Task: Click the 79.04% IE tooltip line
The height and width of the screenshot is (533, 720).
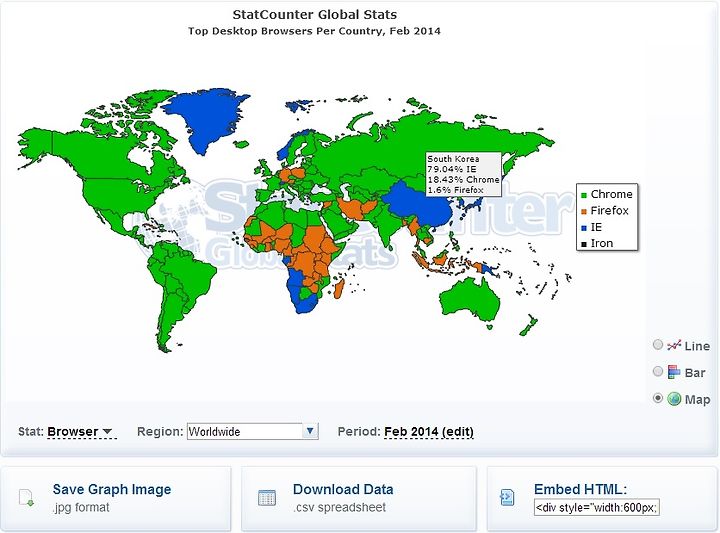Action: (451, 169)
